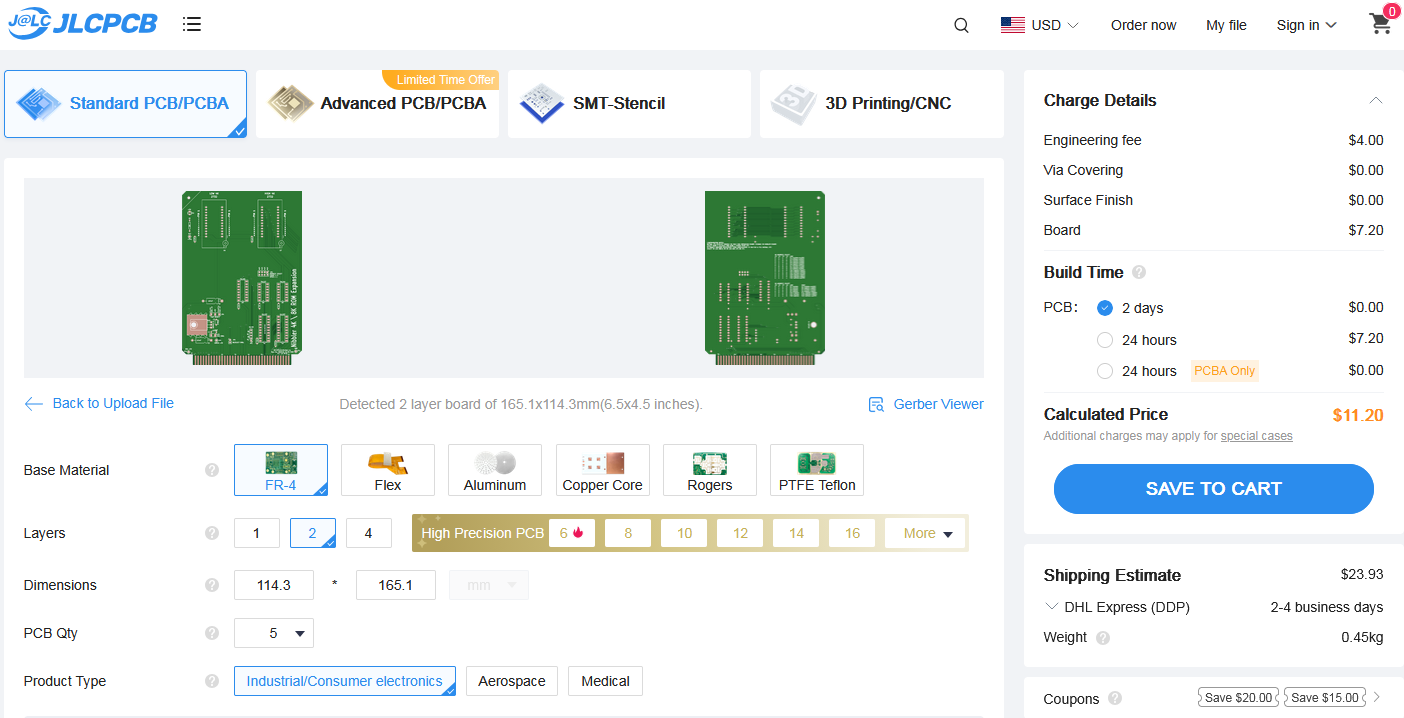Open the hamburger menu icon
This screenshot has height=718, width=1404.
192,24
